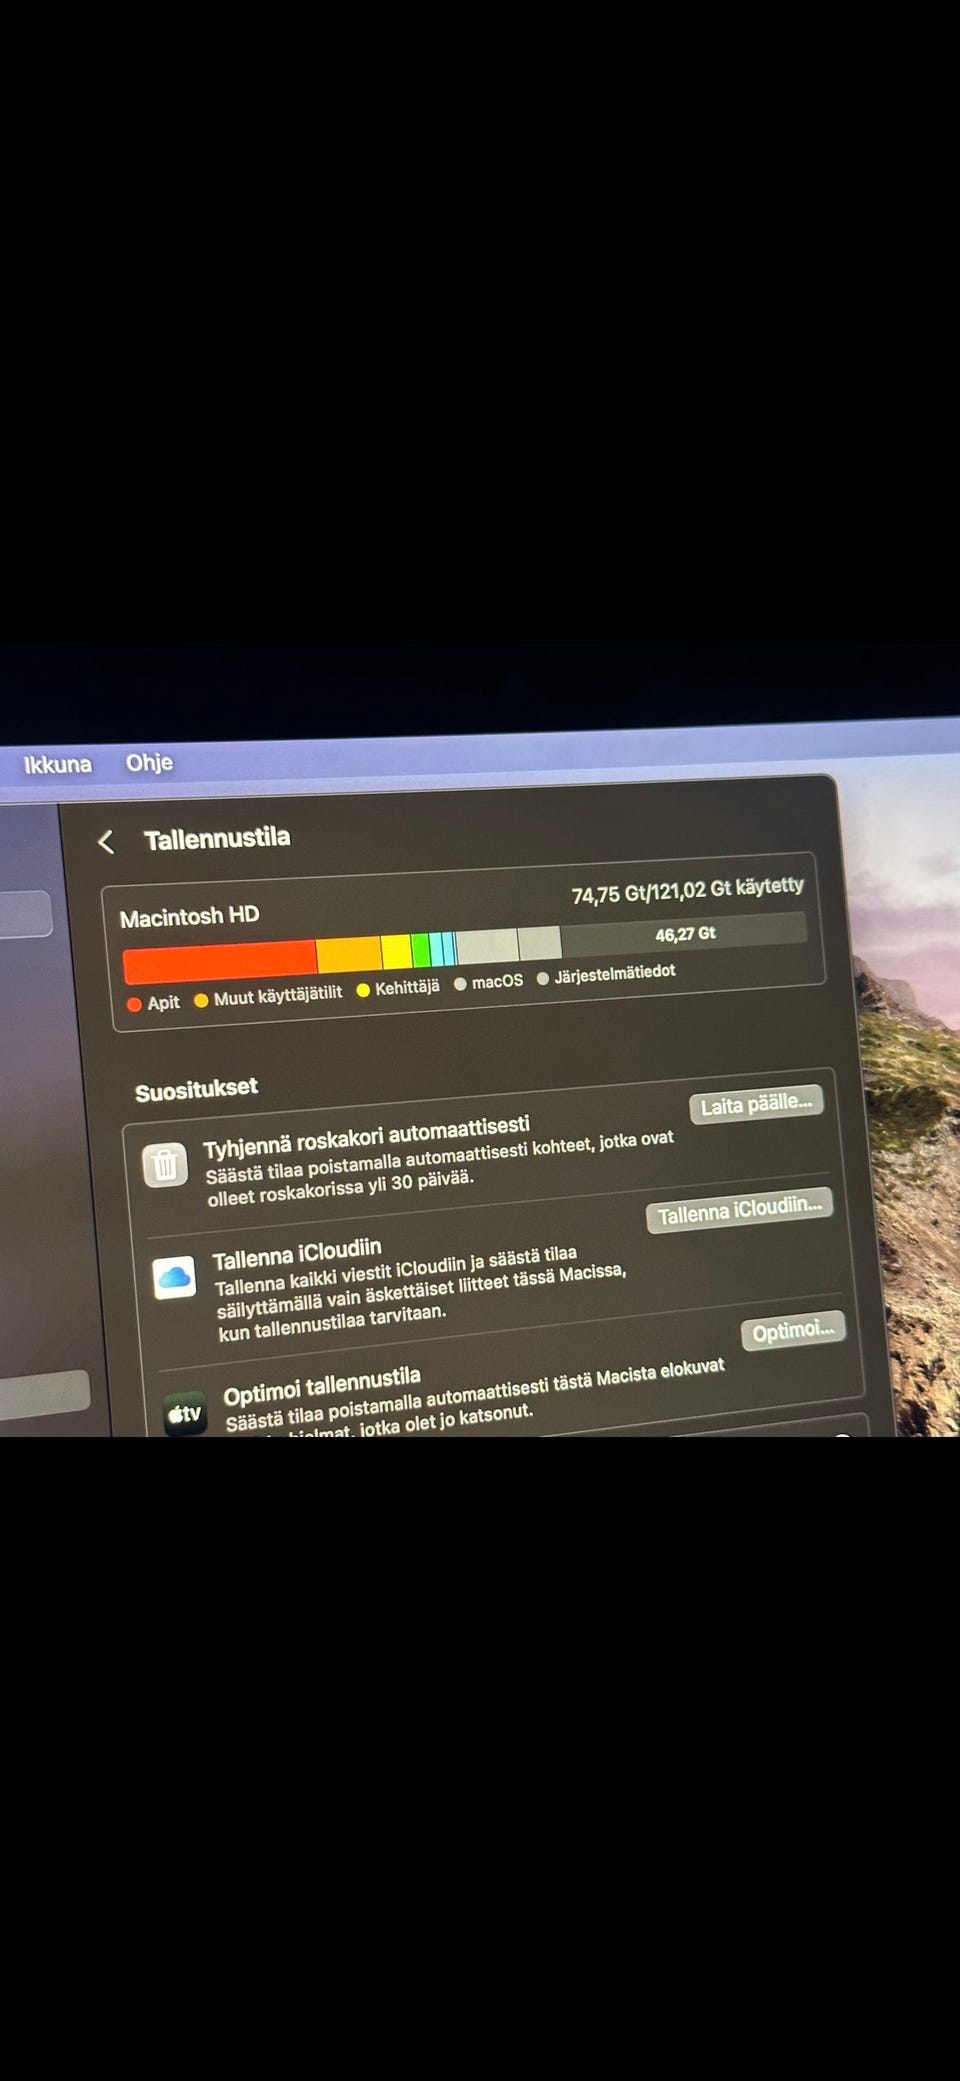Open the Ikkuna menu
Viewport: 960px width, 2081px height.
[x=57, y=764]
